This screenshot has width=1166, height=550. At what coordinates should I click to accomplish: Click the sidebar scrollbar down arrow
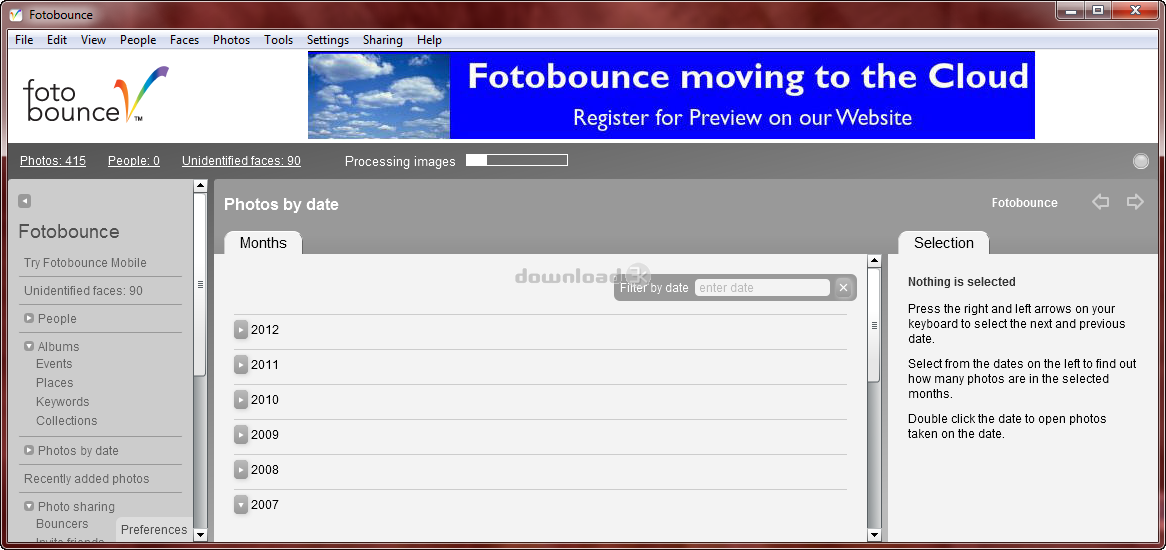(200, 534)
